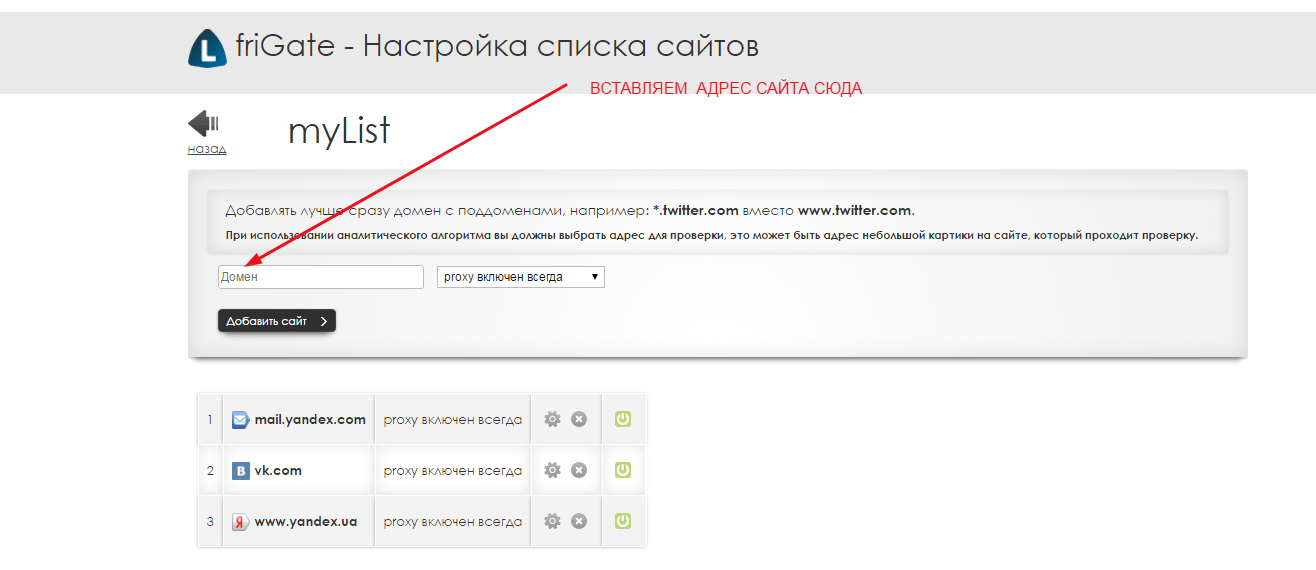Open gear settings for mail.yandex.com

tap(552, 419)
